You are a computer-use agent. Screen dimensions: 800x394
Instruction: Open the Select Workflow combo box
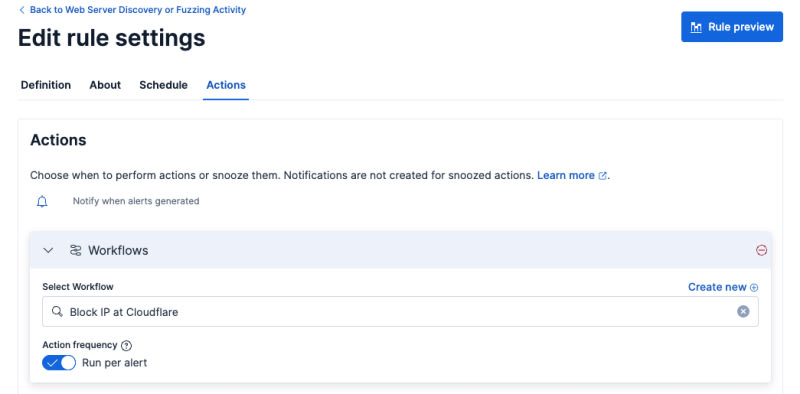(x=400, y=311)
